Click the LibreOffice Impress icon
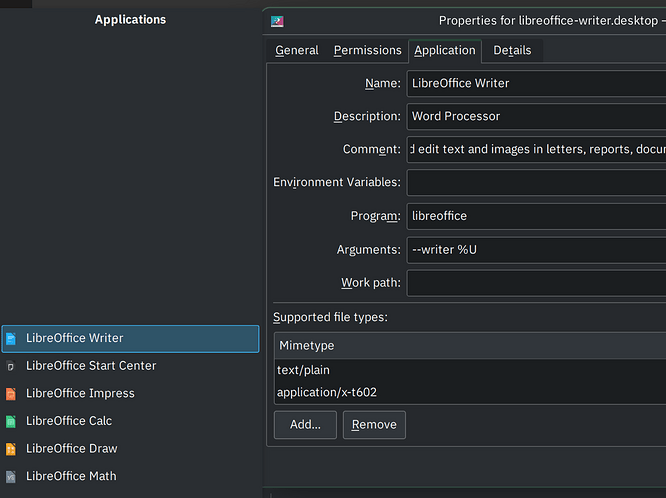 coord(11,394)
